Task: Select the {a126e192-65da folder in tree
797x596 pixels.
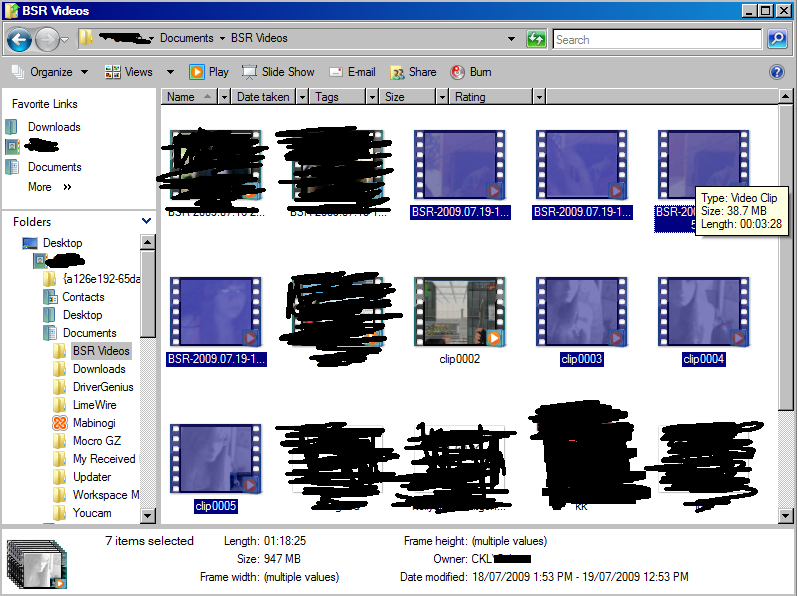Action: coord(101,279)
